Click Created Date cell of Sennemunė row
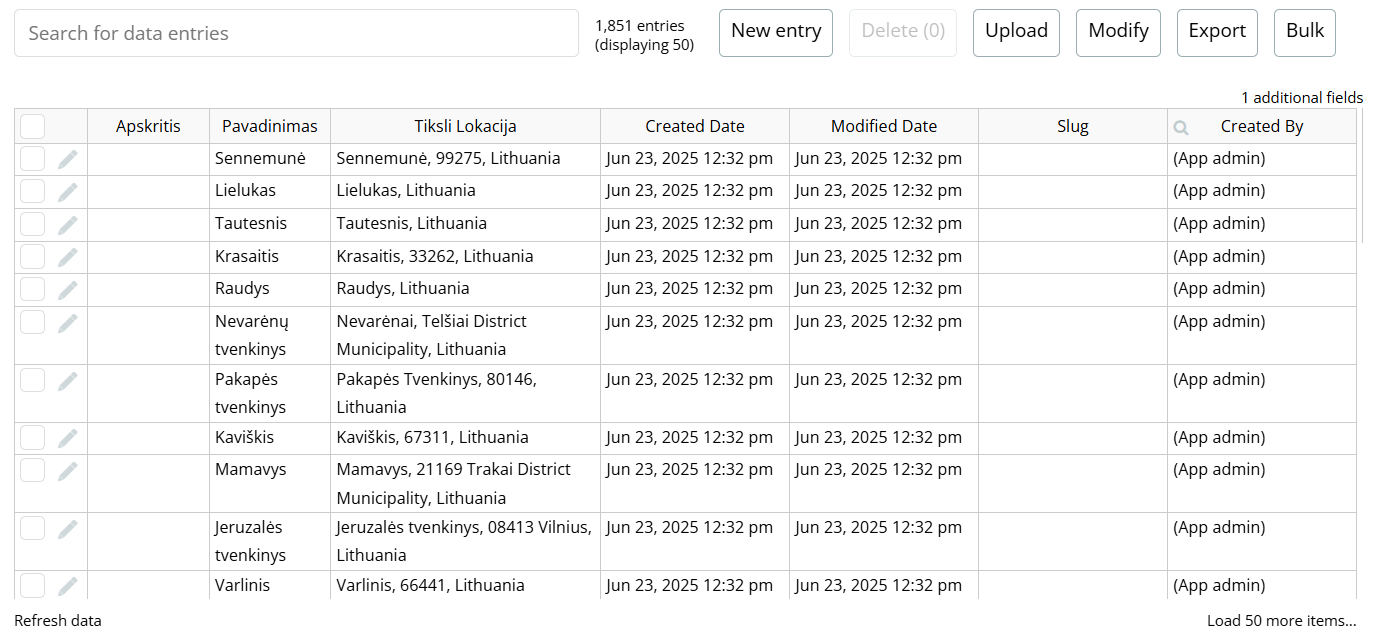1384x644 pixels. tap(695, 159)
